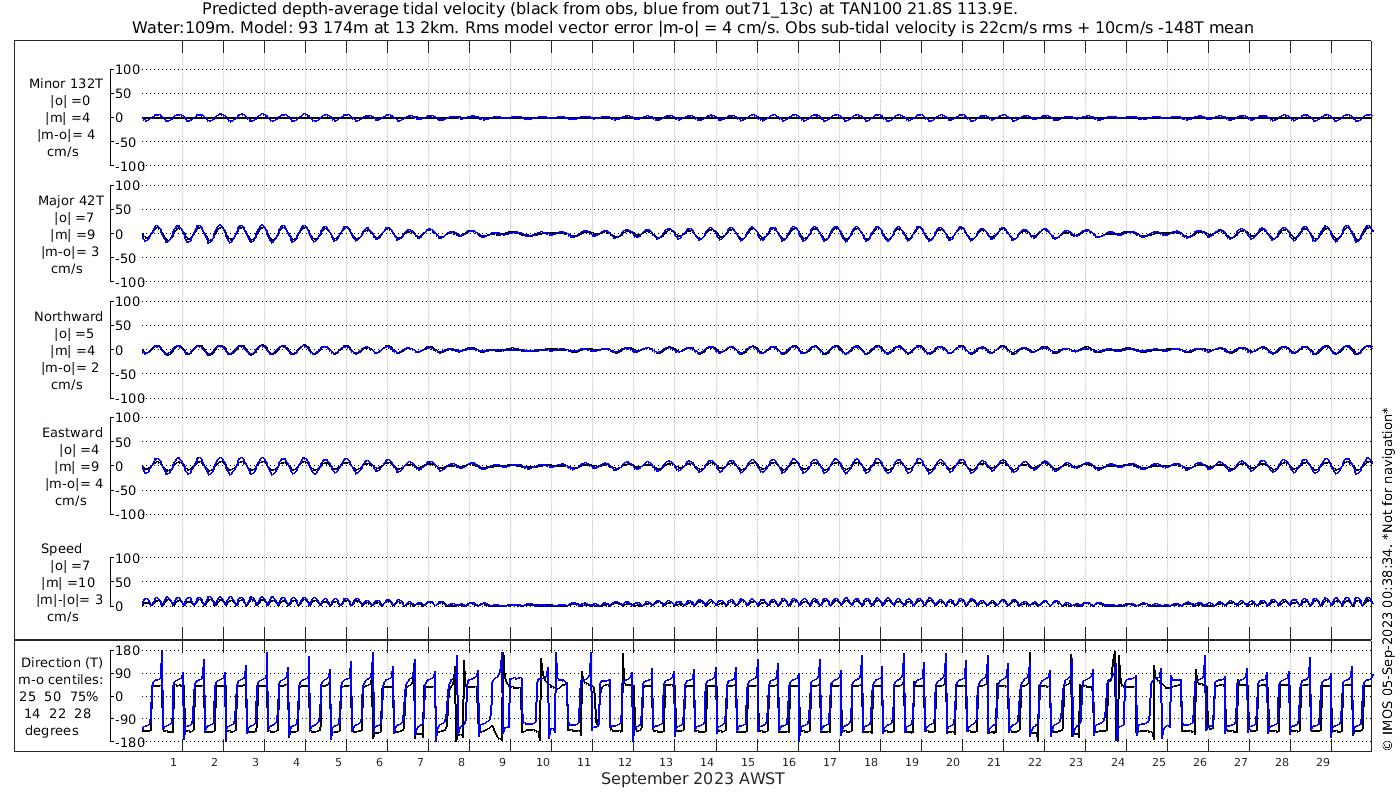Click '|m-o|= 2' in the Northward panel
1400x800 pixels.
point(68,367)
